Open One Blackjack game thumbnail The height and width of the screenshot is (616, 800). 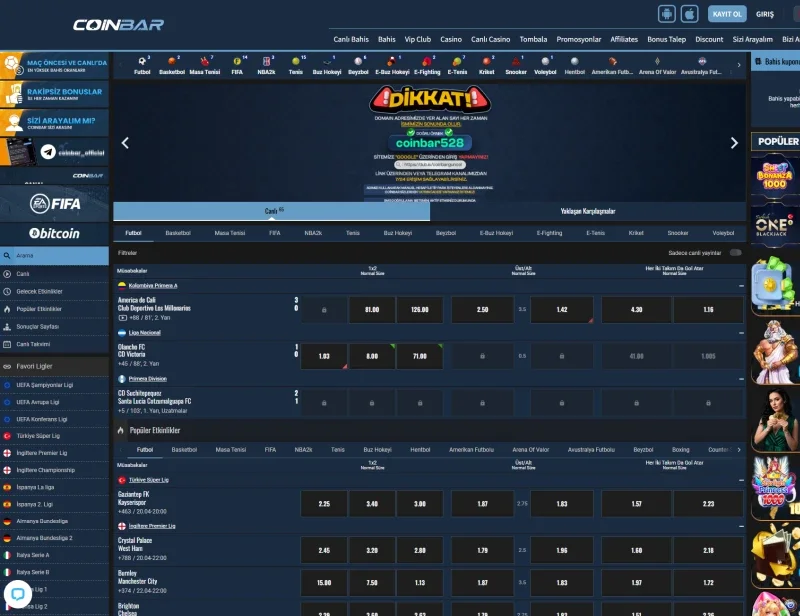[x=774, y=225]
